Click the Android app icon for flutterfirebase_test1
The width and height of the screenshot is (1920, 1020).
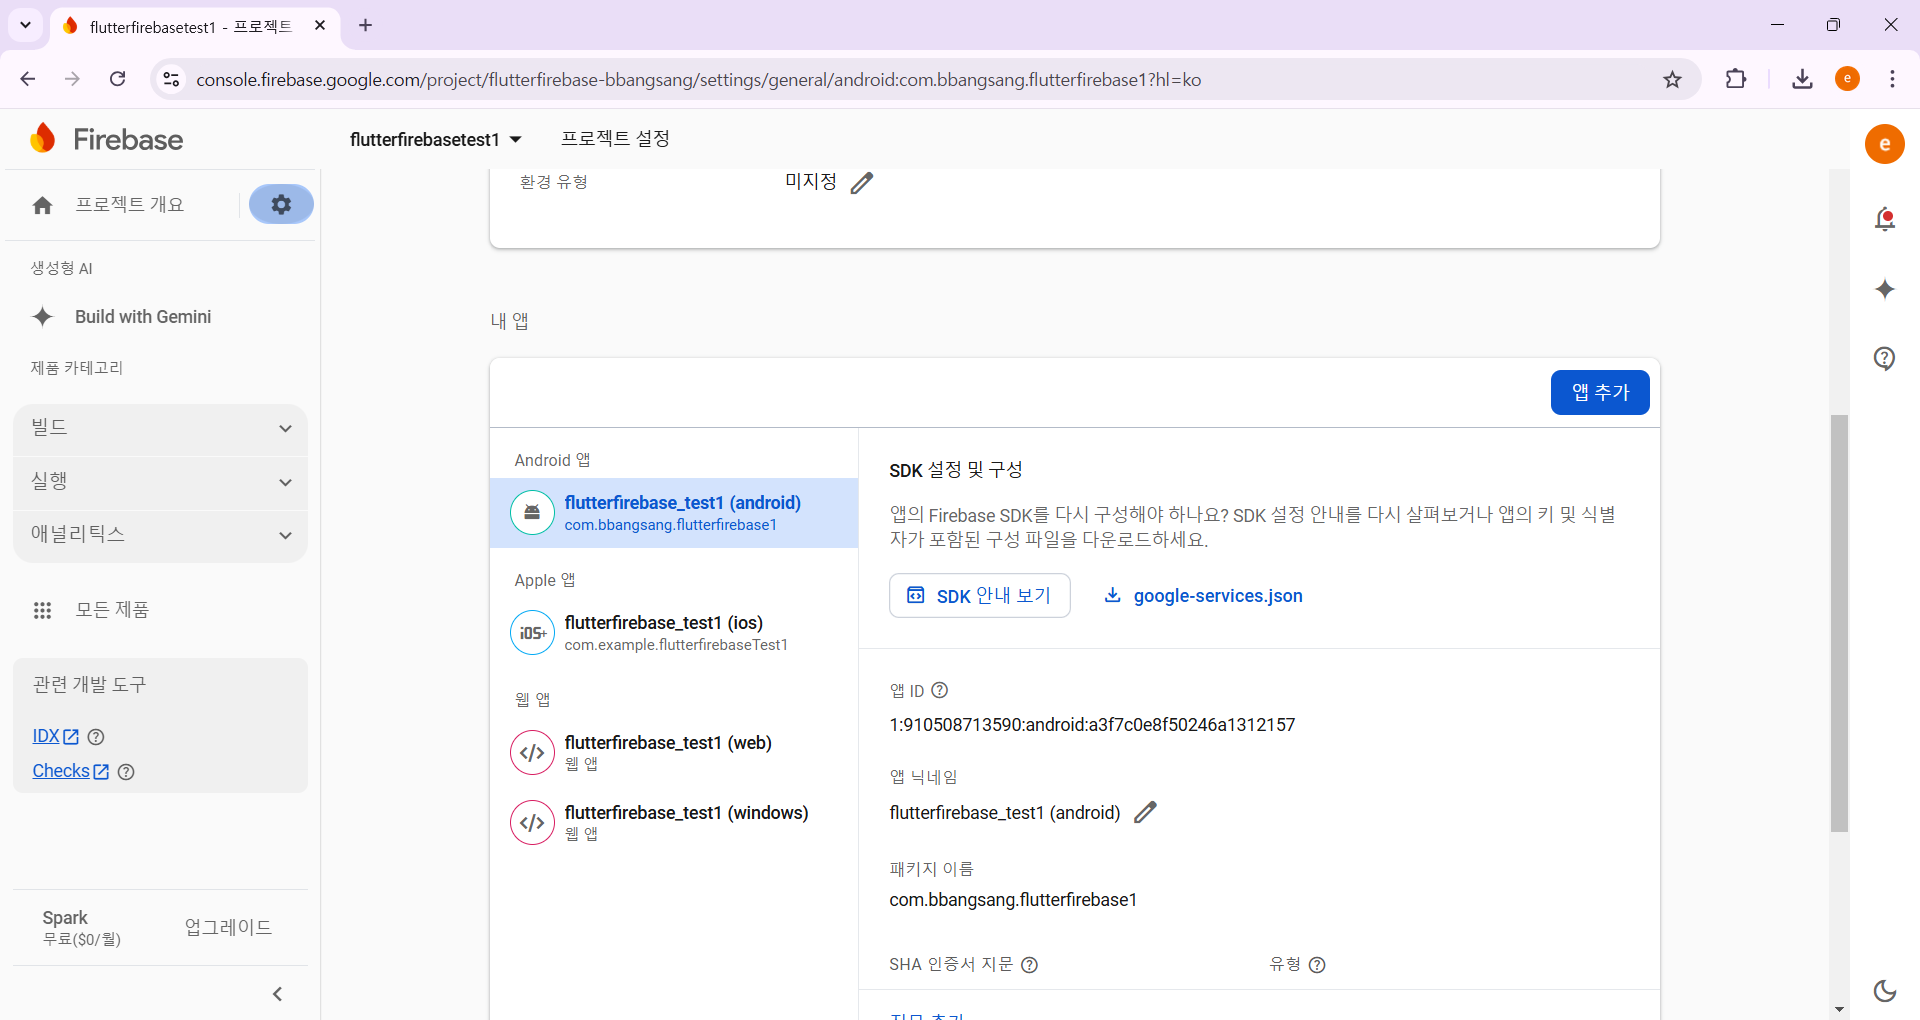click(x=532, y=513)
